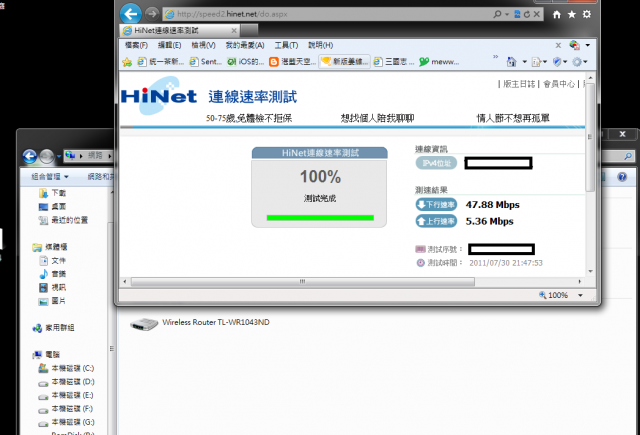The image size is (640, 435).
Task: Expand dropdown beside menu bar colorful icon
Action: [588, 45]
